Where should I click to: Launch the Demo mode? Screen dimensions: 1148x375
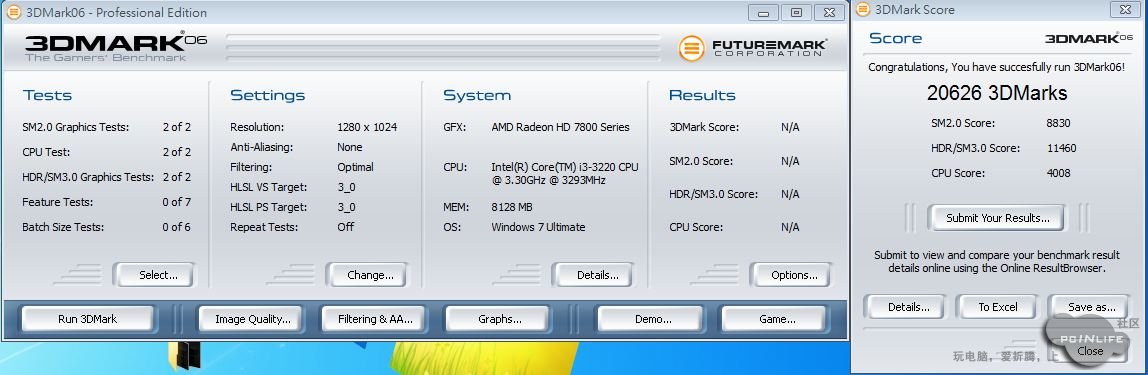pyautogui.click(x=652, y=319)
